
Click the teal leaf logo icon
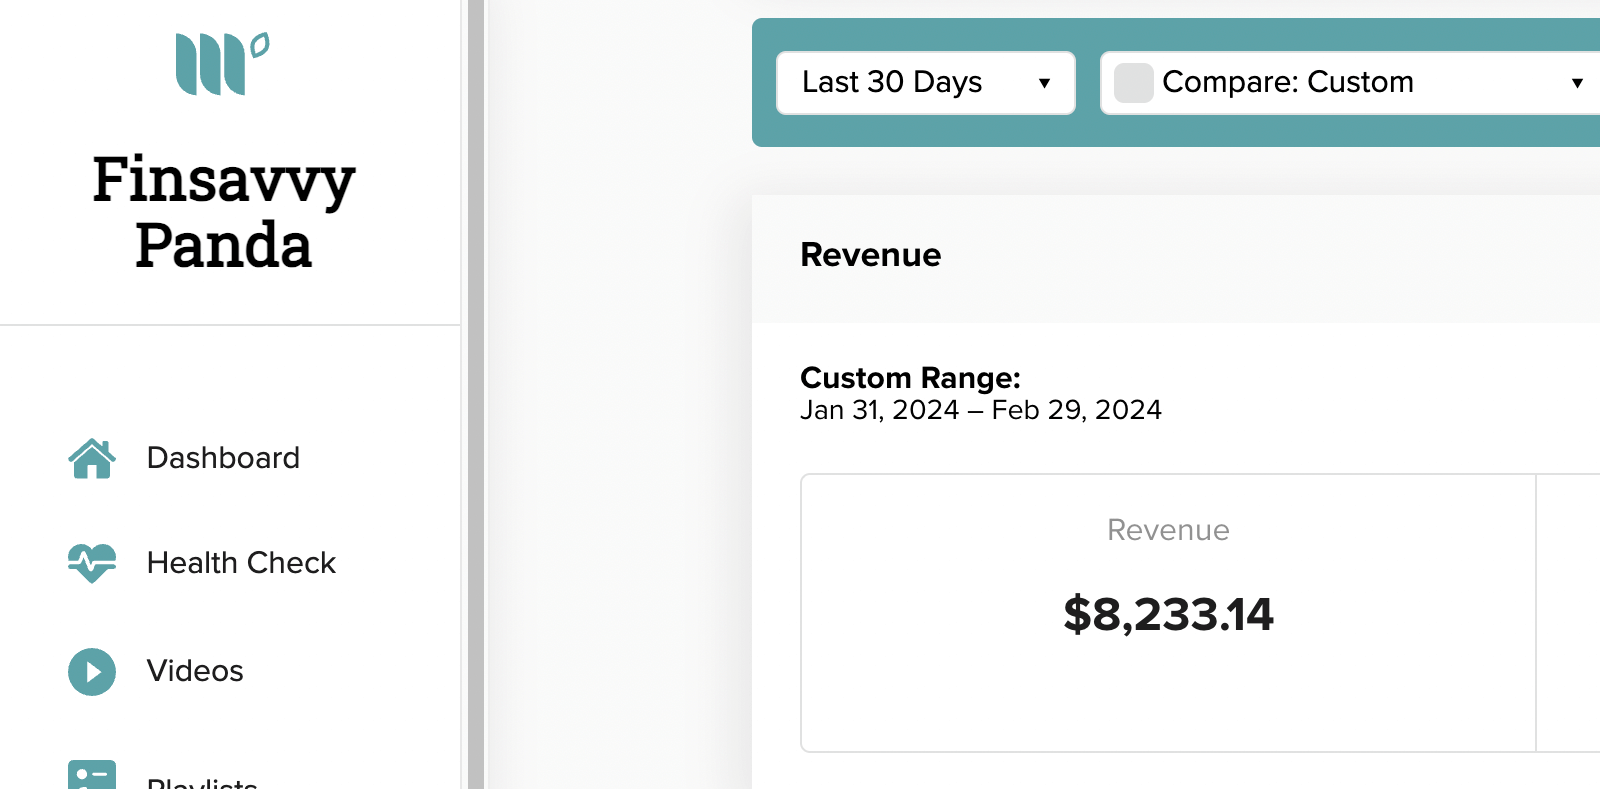point(222,64)
